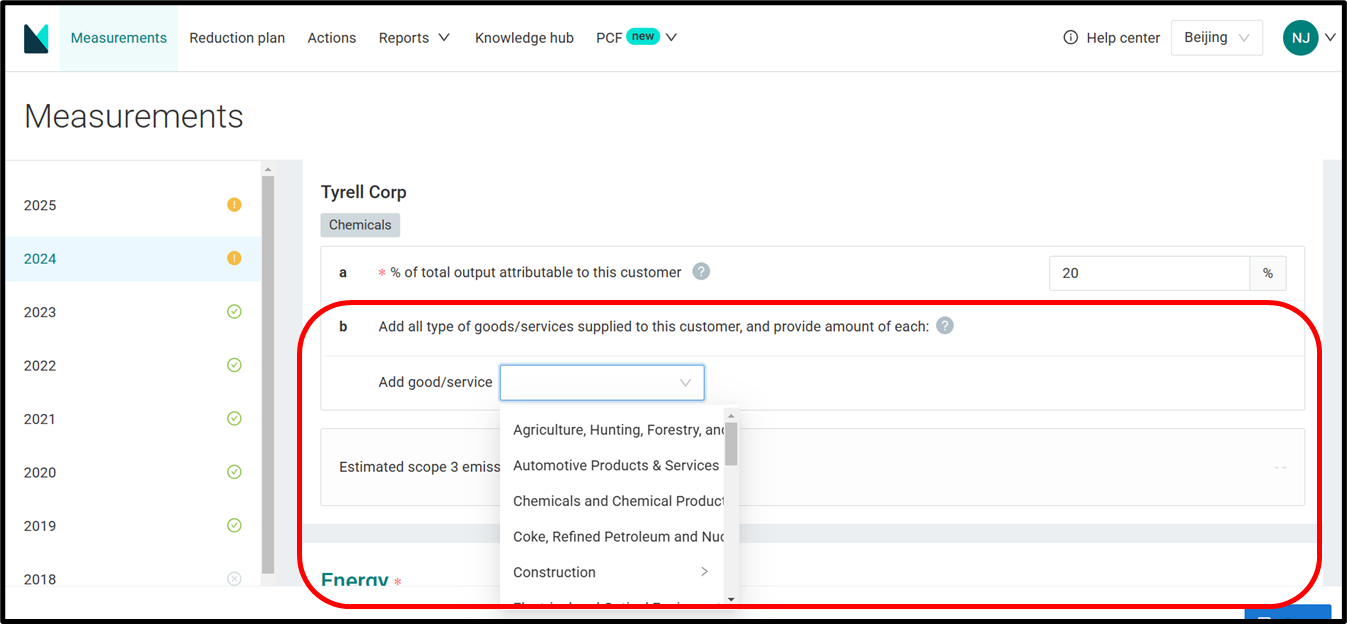Click the 2019 completed check icon
Viewport: 1347px width, 624px height.
pyautogui.click(x=234, y=526)
